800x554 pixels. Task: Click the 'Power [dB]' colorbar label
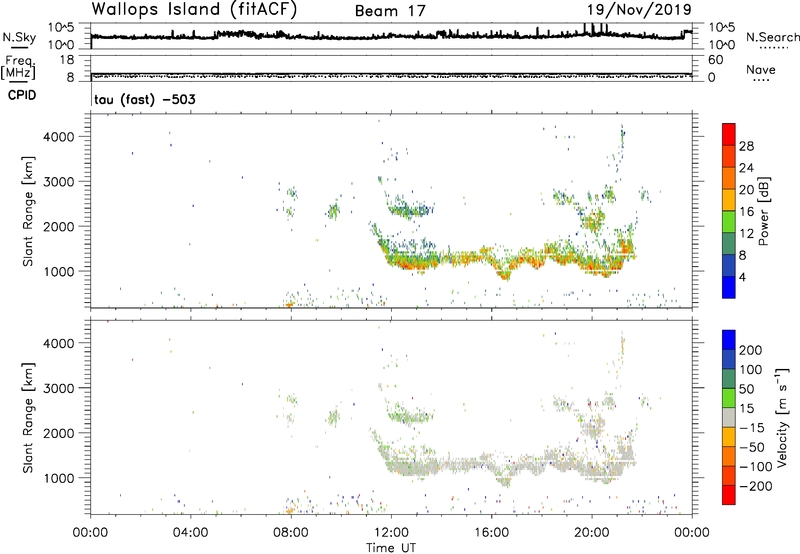(x=763, y=211)
